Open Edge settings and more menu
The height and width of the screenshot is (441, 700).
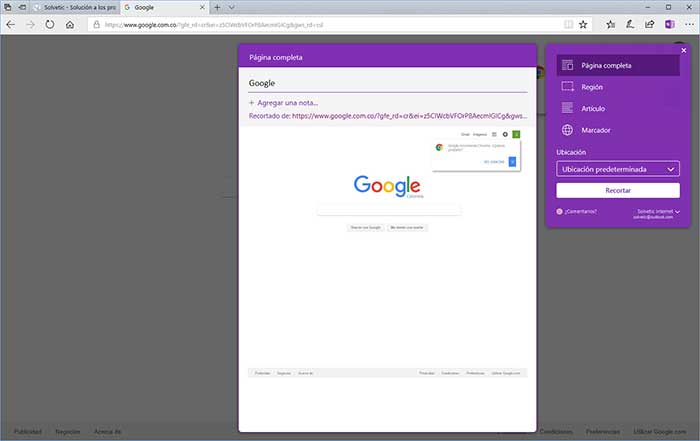[690, 25]
